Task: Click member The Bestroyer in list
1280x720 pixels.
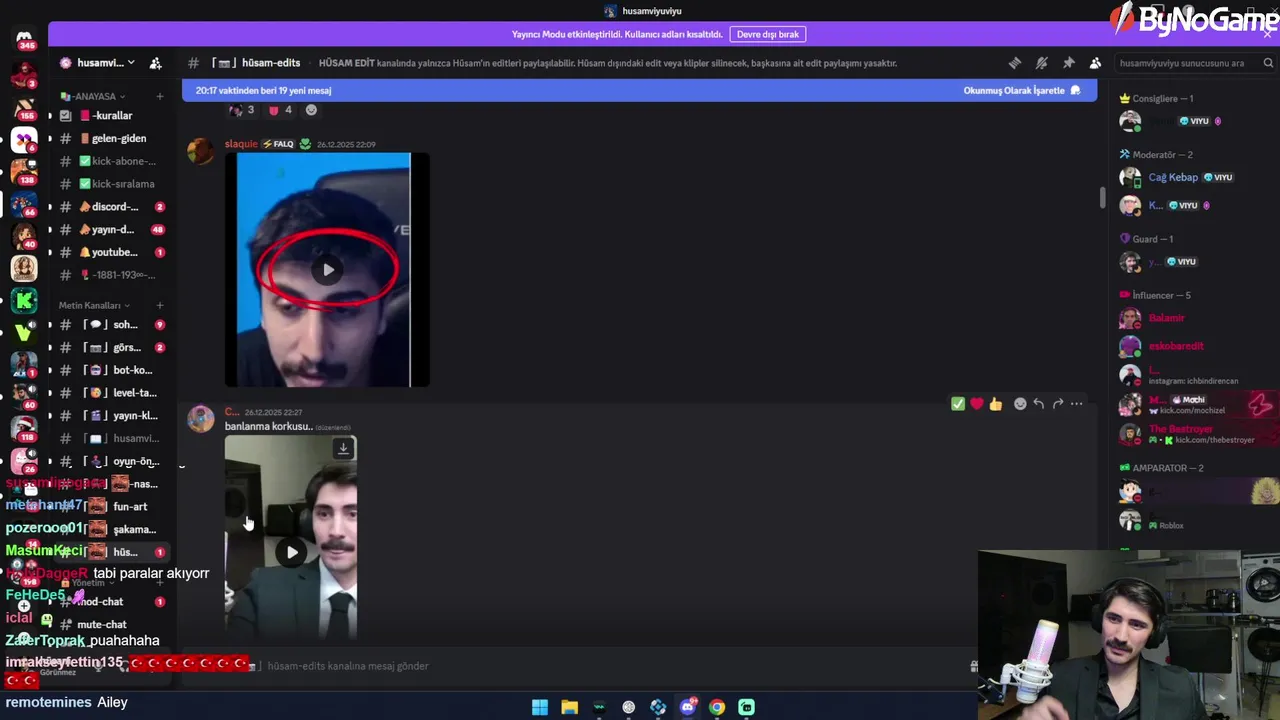Action: (x=1180, y=429)
